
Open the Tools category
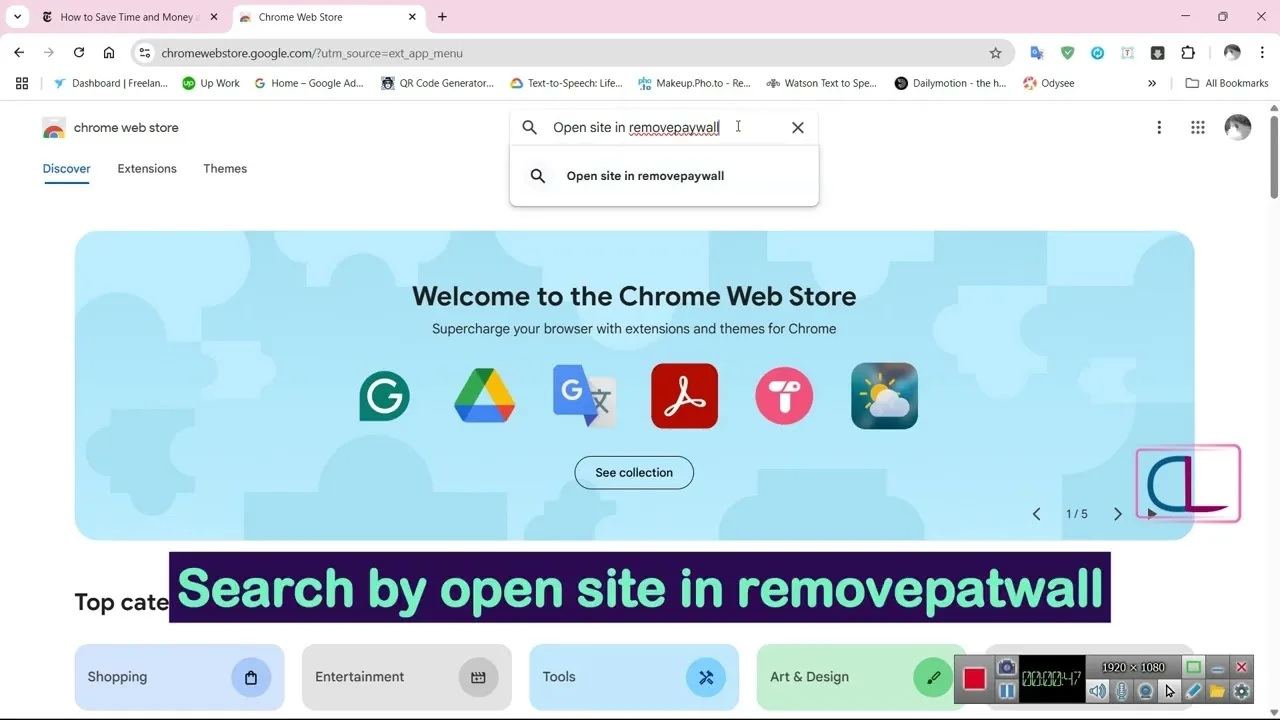(634, 677)
